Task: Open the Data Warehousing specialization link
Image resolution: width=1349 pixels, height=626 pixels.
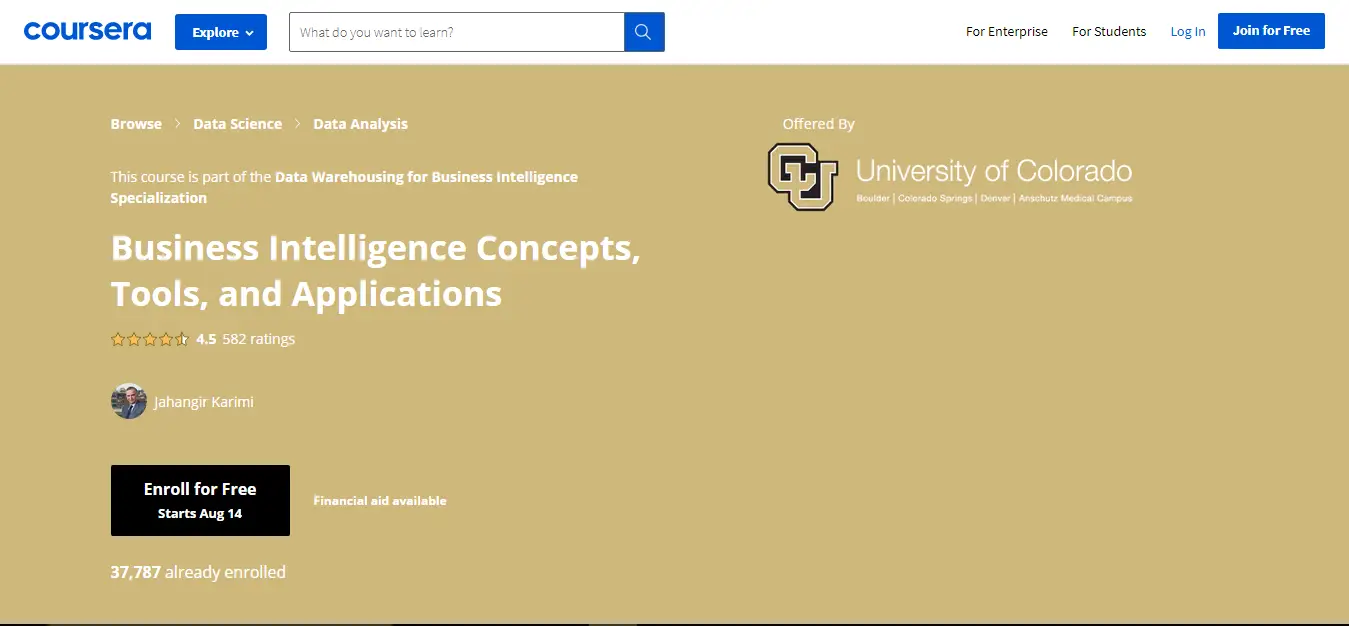Action: tap(425, 176)
